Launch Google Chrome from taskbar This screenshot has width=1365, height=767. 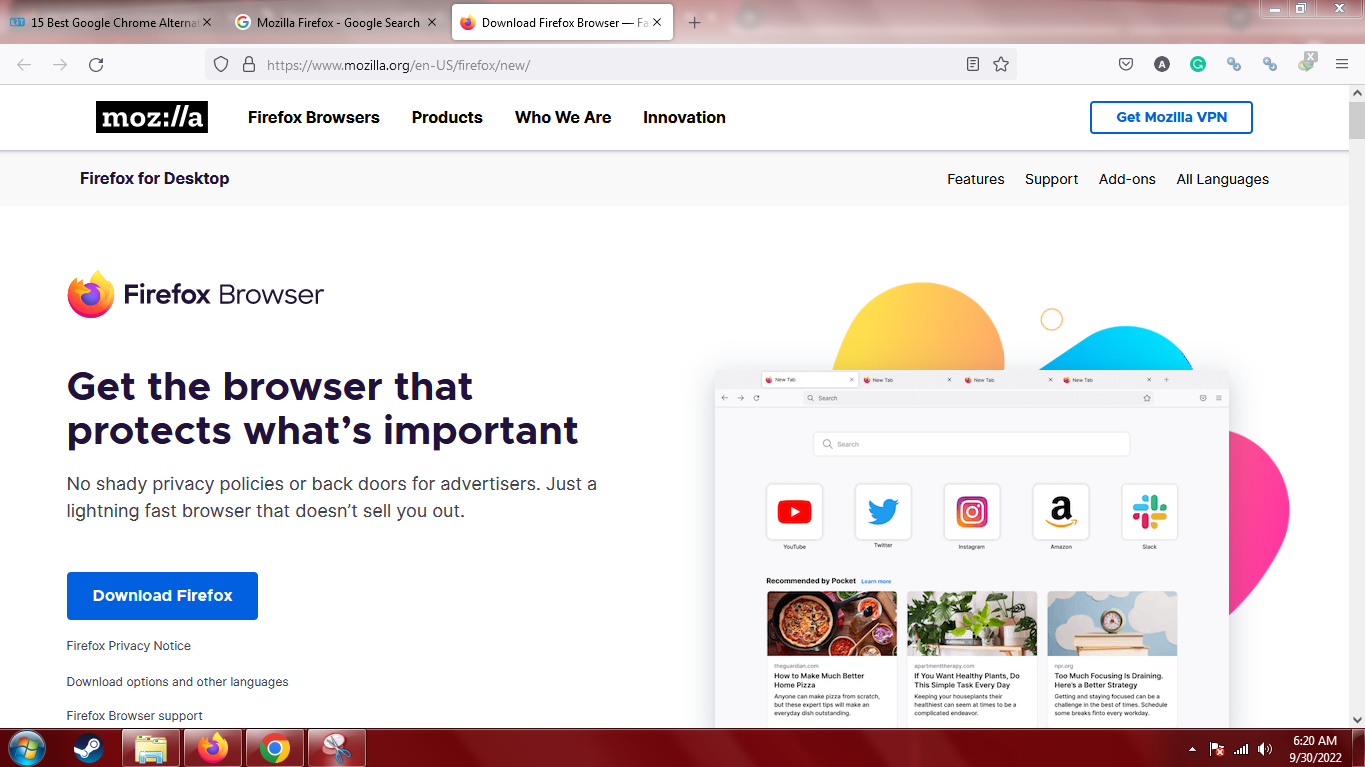pyautogui.click(x=275, y=748)
